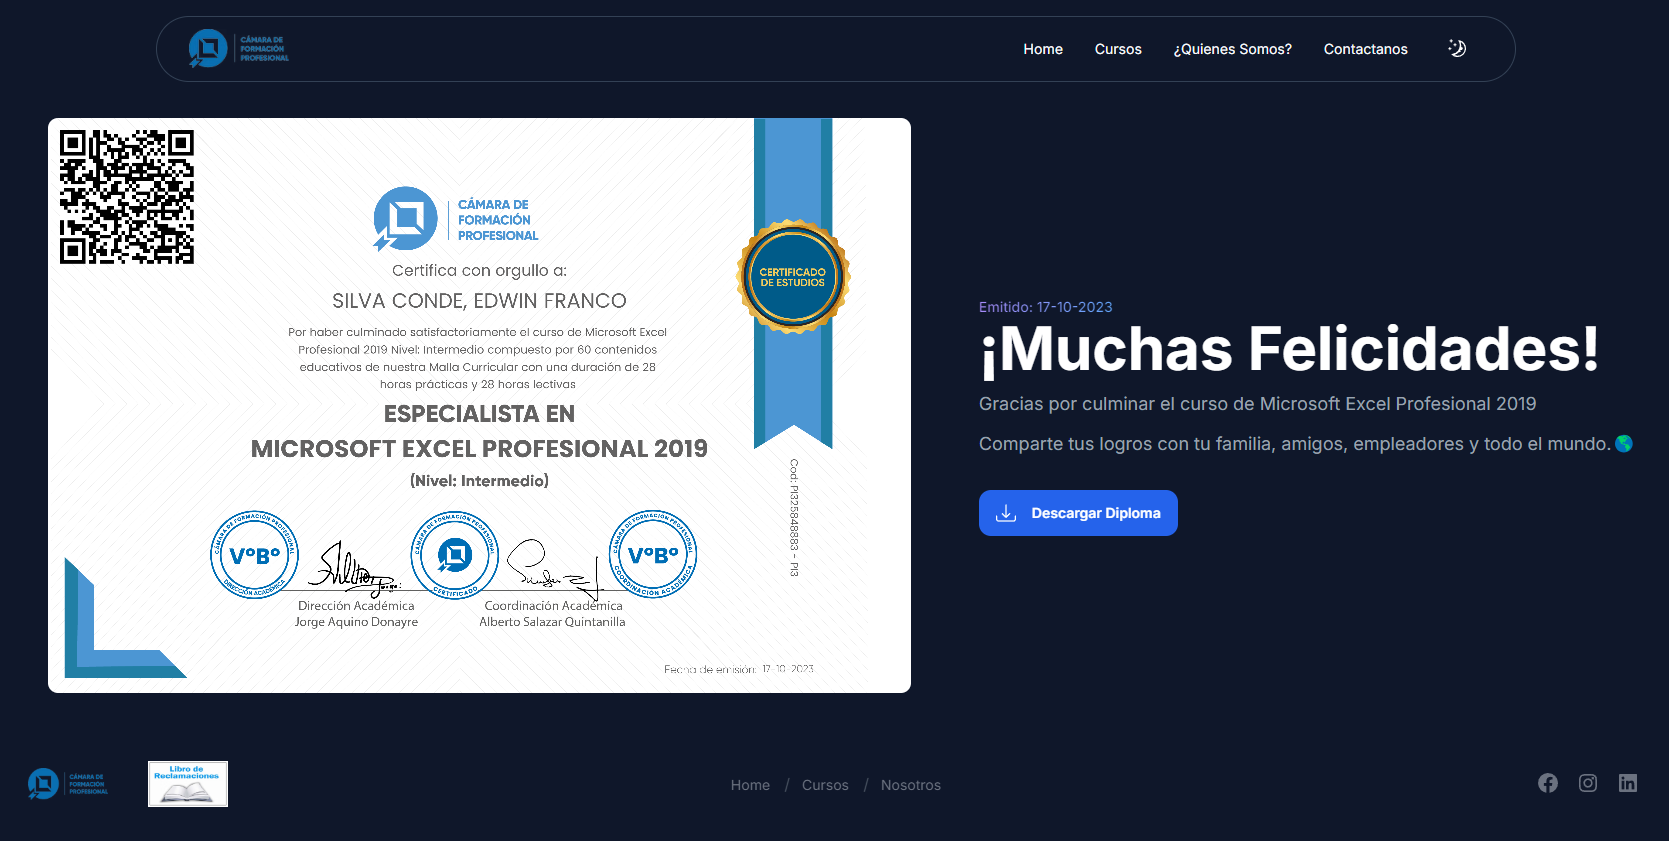Click the footer Cámara de Formación logo

click(x=68, y=784)
